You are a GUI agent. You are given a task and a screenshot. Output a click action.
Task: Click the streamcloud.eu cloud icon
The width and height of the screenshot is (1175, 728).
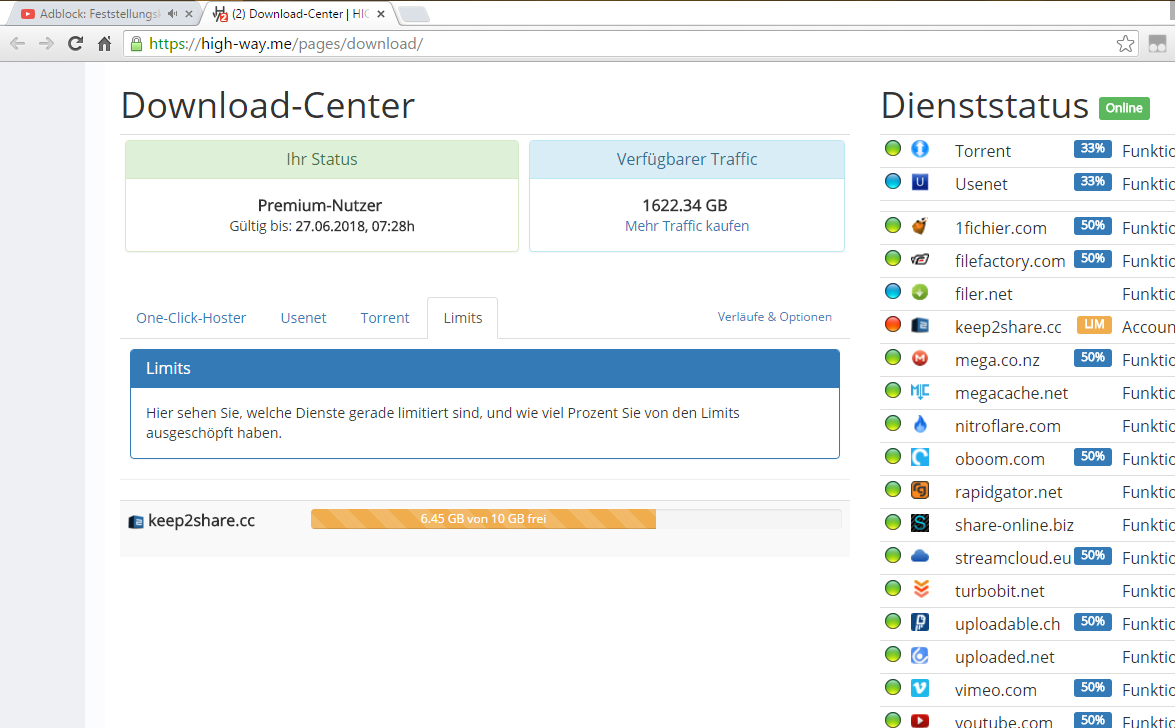(920, 556)
